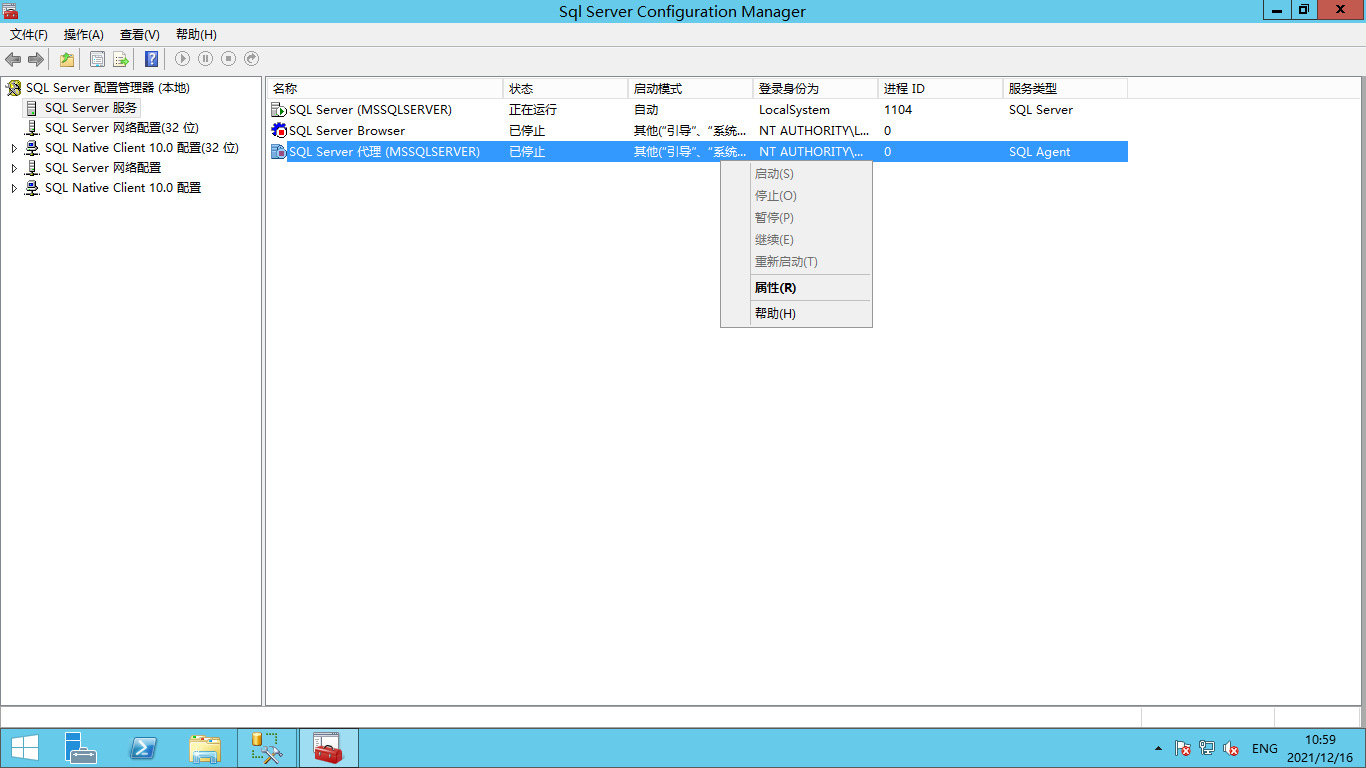This screenshot has height=768, width=1366.
Task: Select the SQL Native Client 10.0 配置 label without (32 位)
Action: click(x=123, y=188)
